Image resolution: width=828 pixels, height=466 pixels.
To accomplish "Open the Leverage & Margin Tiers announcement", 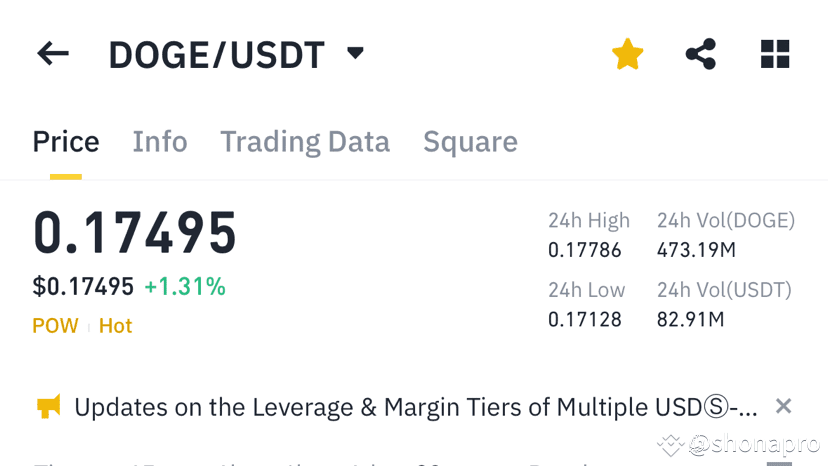I will pos(415,407).
